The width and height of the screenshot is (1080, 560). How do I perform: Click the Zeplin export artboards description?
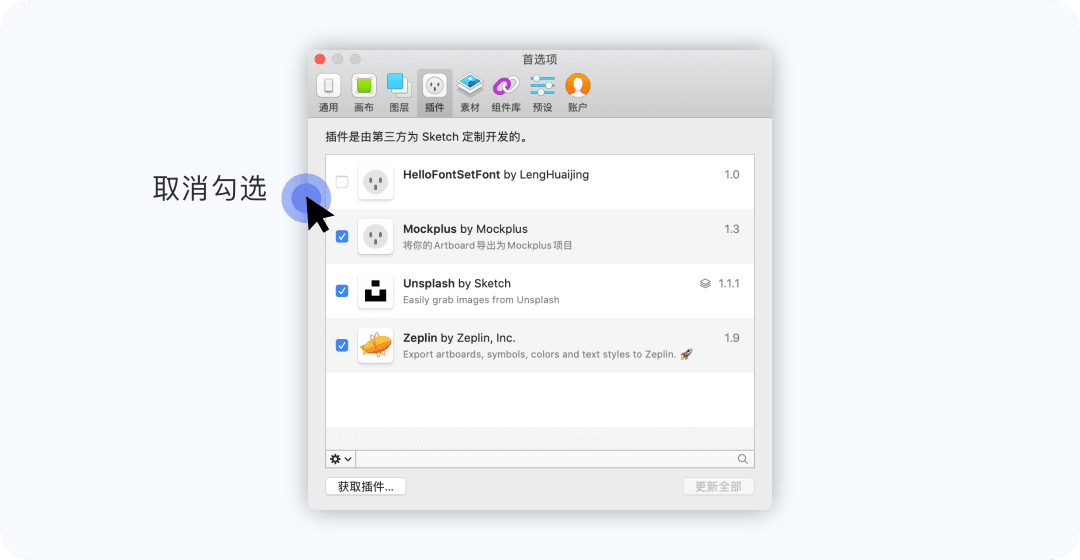tap(548, 354)
